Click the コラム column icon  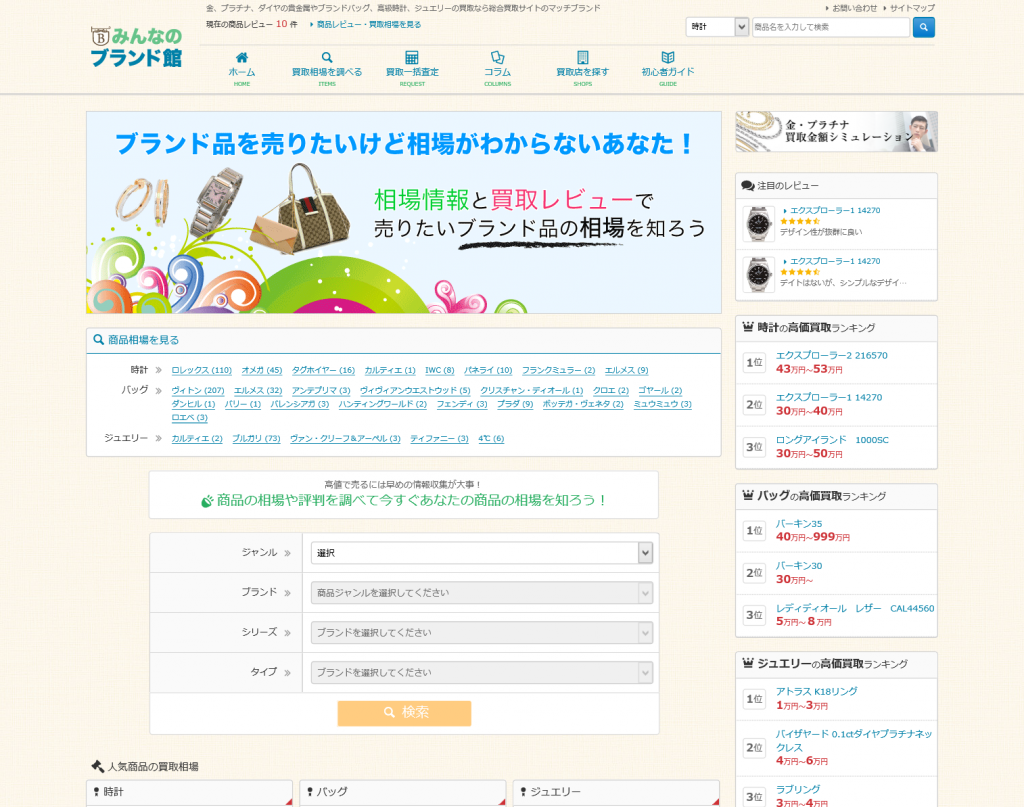coord(497,58)
